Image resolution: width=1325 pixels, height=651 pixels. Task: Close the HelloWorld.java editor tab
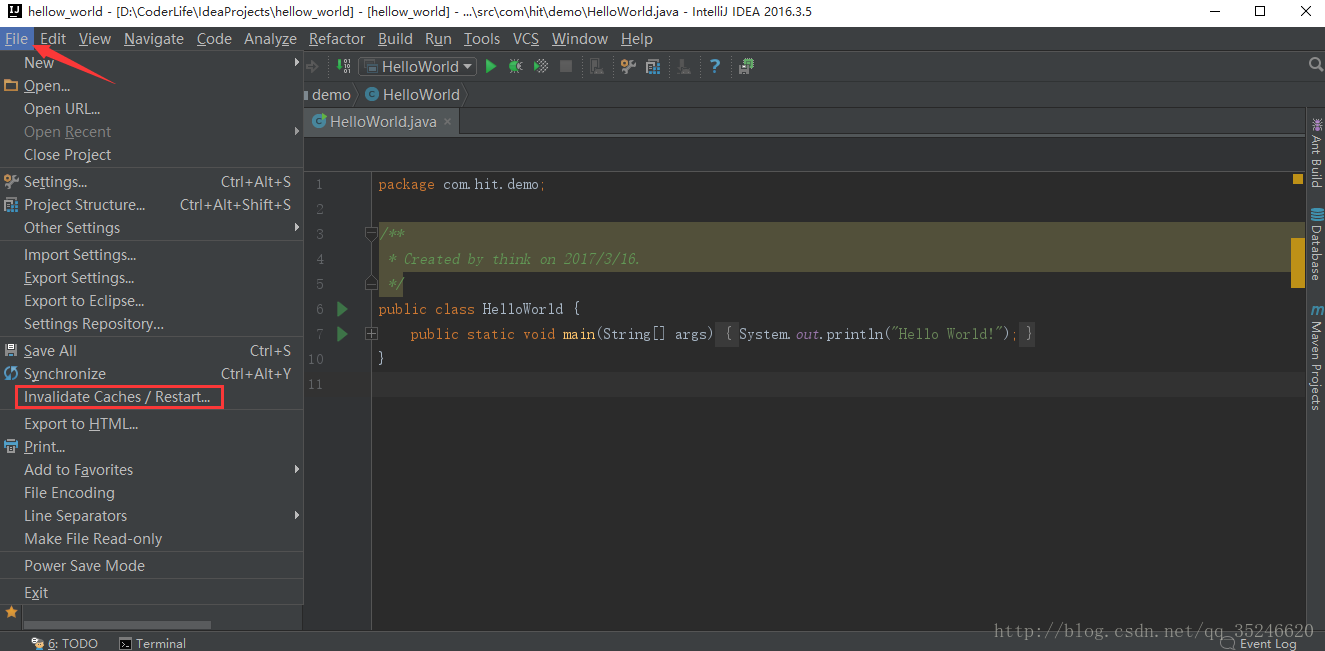448,122
